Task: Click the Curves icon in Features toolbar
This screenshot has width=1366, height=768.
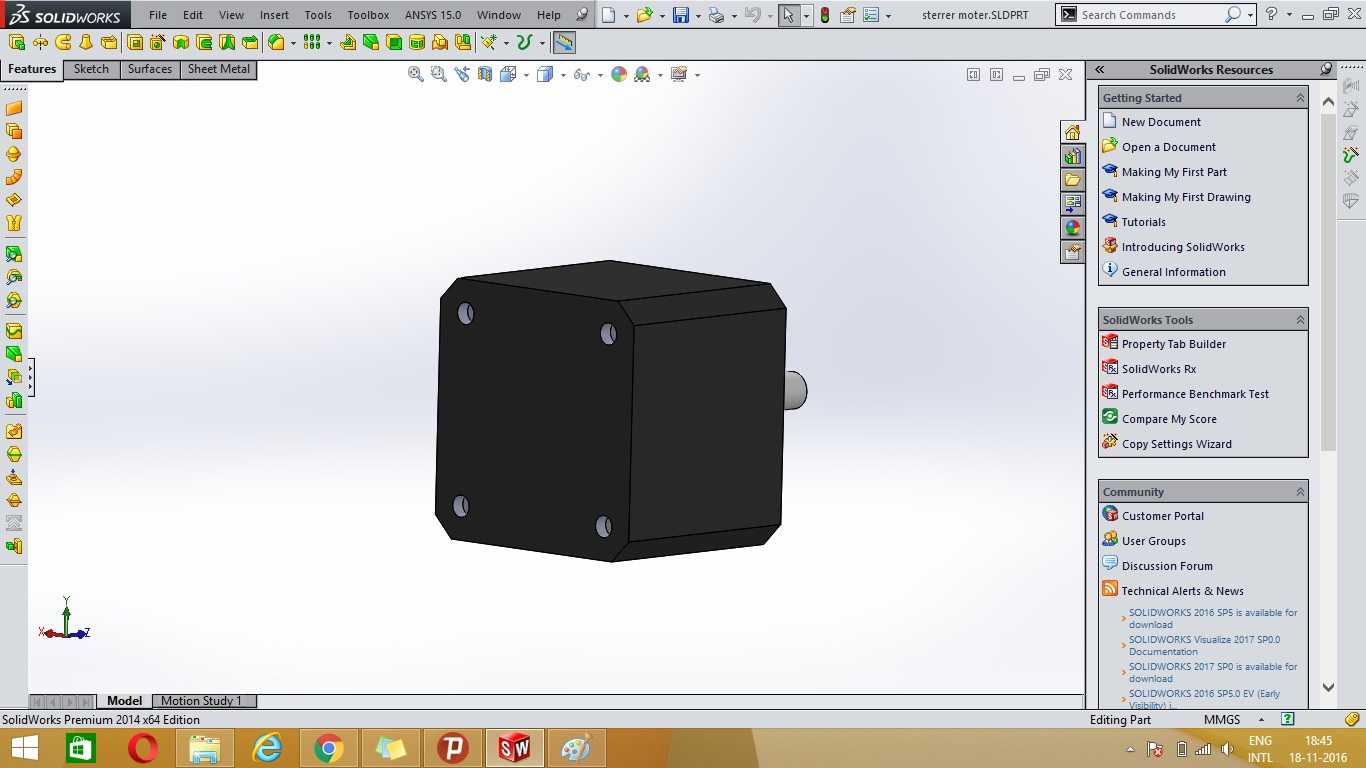Action: (x=523, y=42)
